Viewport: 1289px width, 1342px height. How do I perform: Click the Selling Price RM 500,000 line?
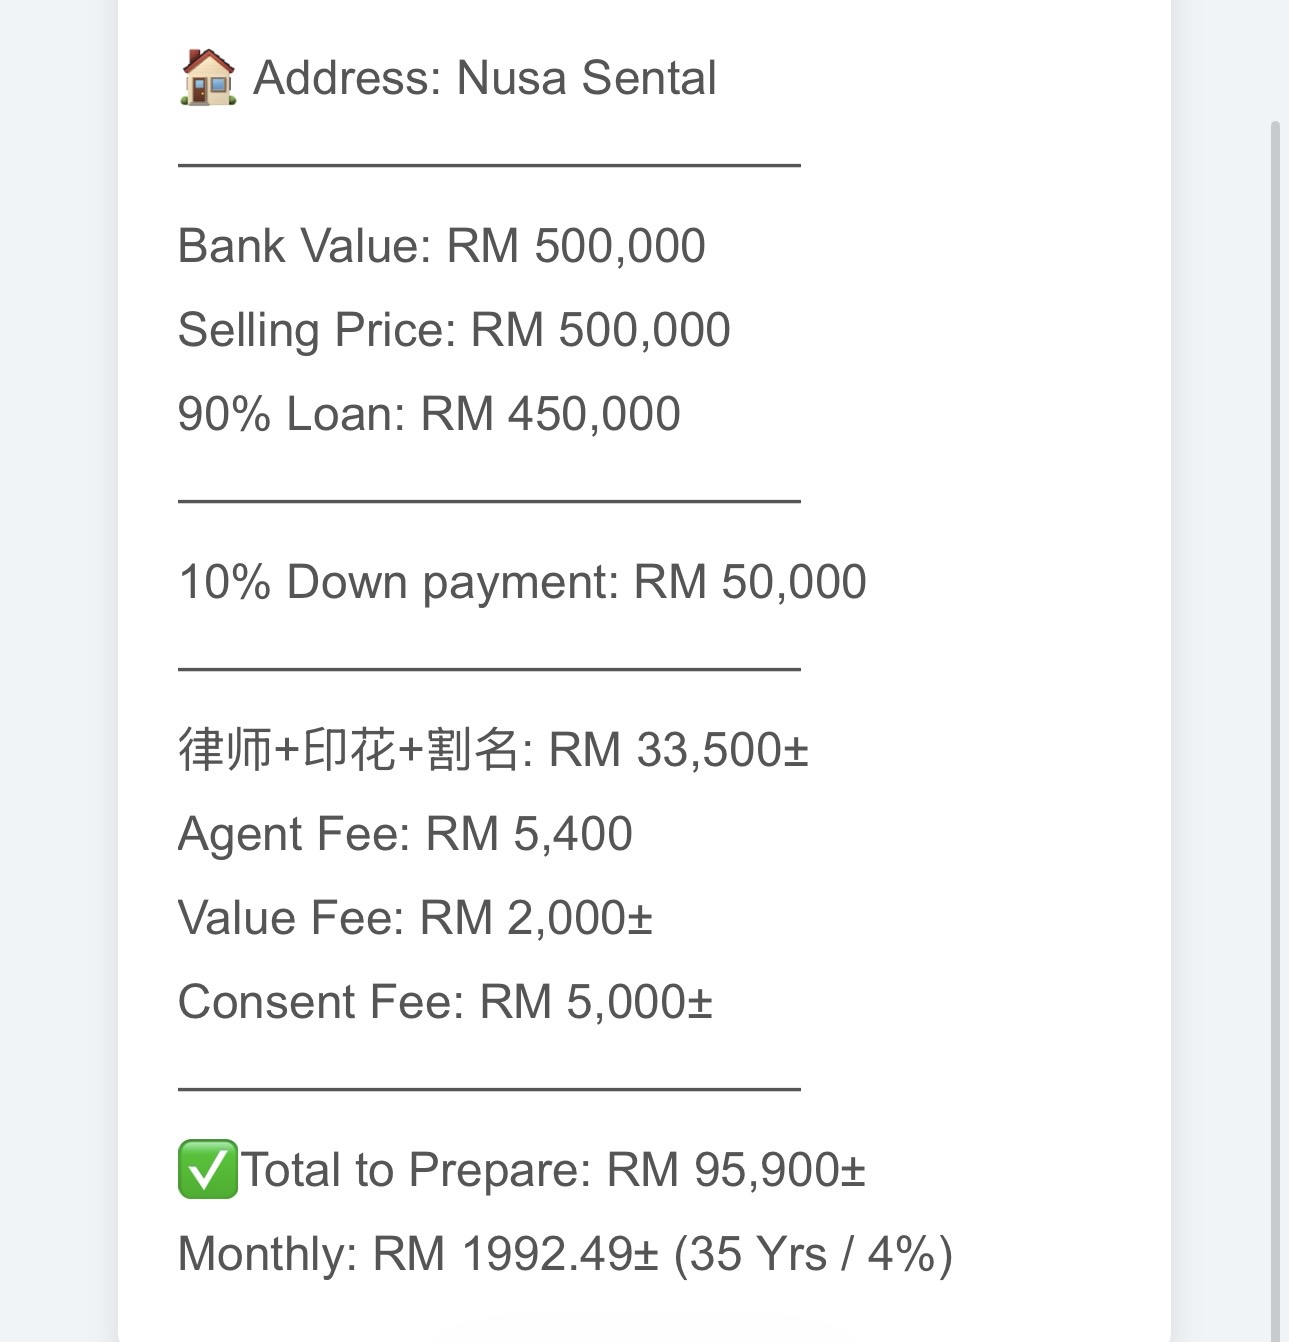[453, 330]
